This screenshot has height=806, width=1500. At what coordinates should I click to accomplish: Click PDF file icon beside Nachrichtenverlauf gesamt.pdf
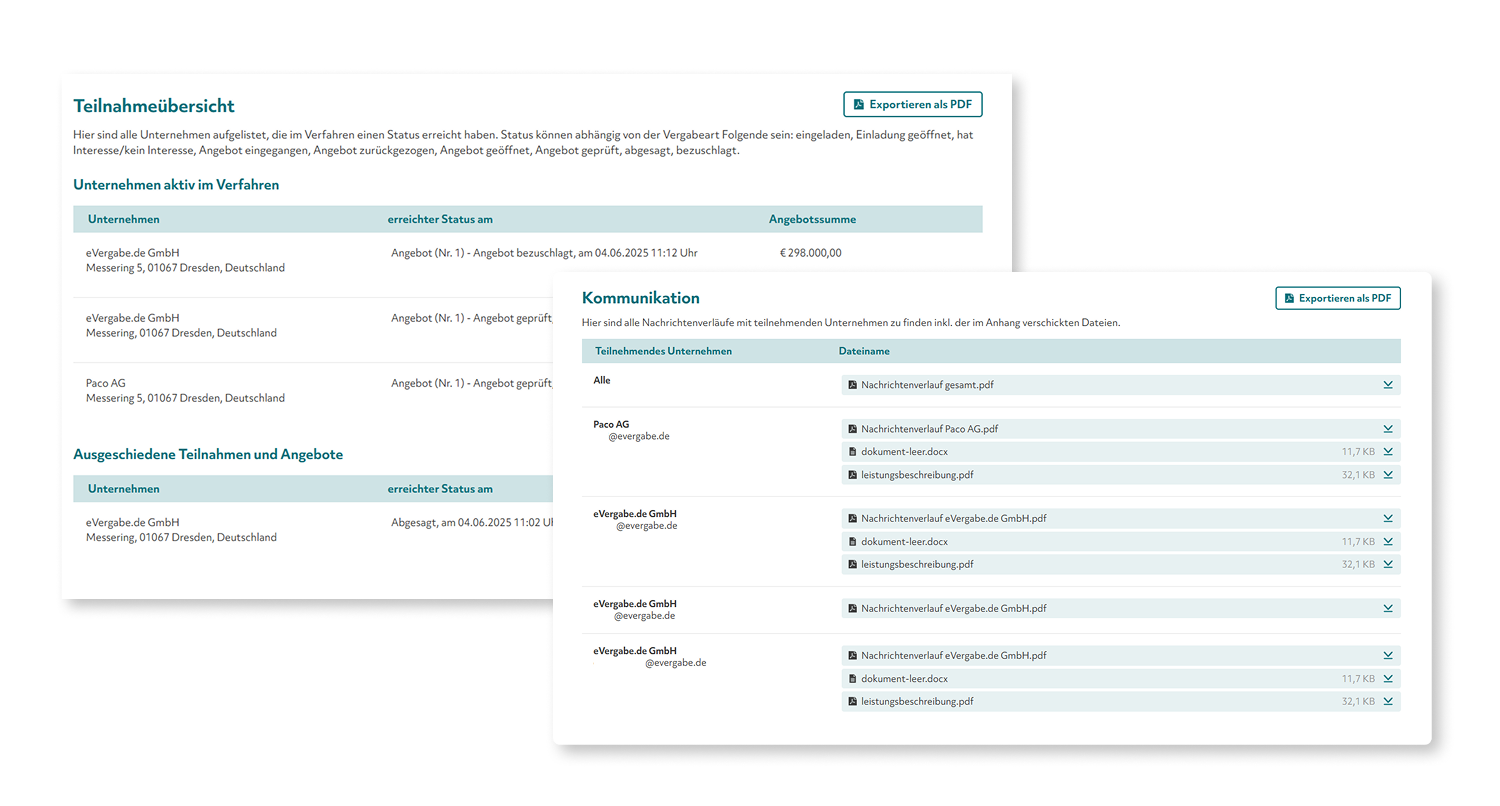tap(853, 385)
